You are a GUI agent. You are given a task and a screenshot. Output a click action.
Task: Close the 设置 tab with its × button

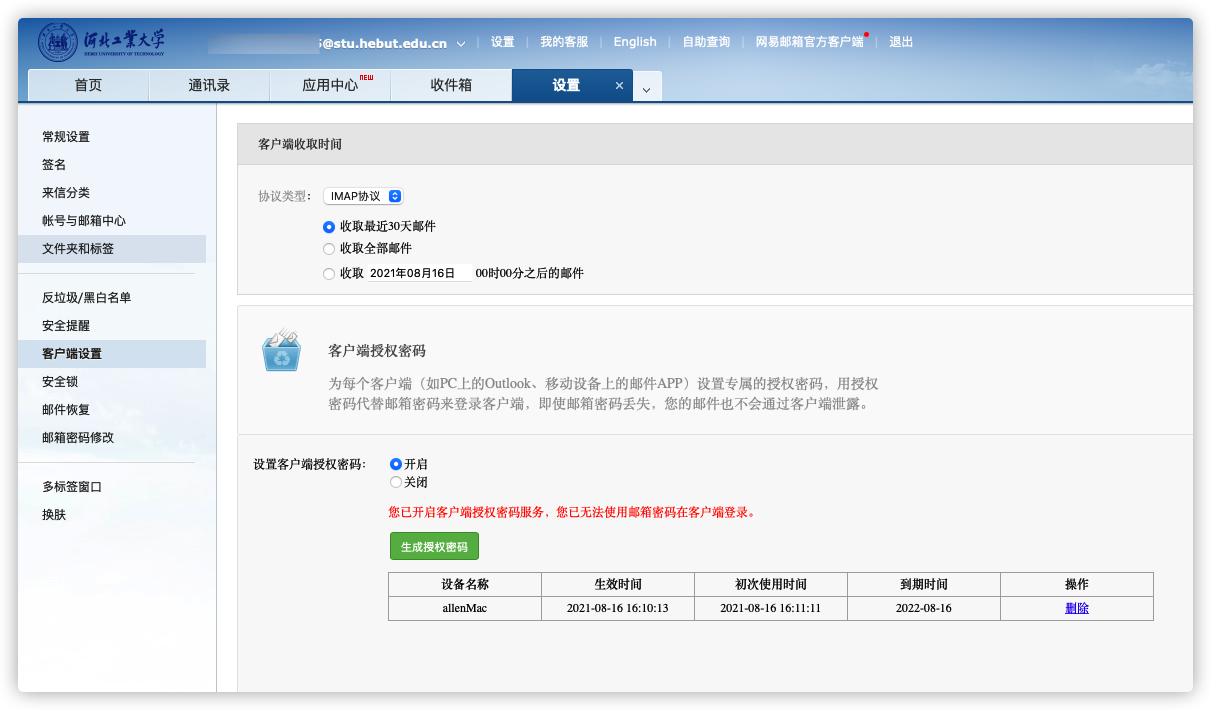pyautogui.click(x=619, y=86)
